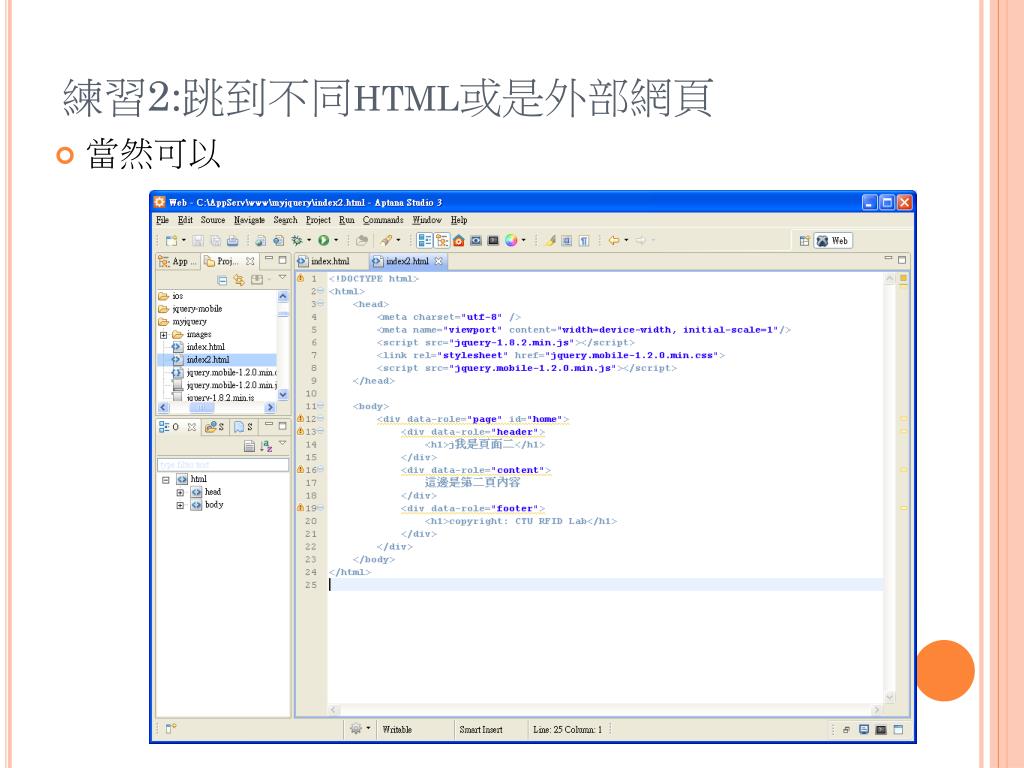Toggle the App Explorer toolbar icon
Screen dimensions: 1024x768
pyautogui.click(x=442, y=240)
